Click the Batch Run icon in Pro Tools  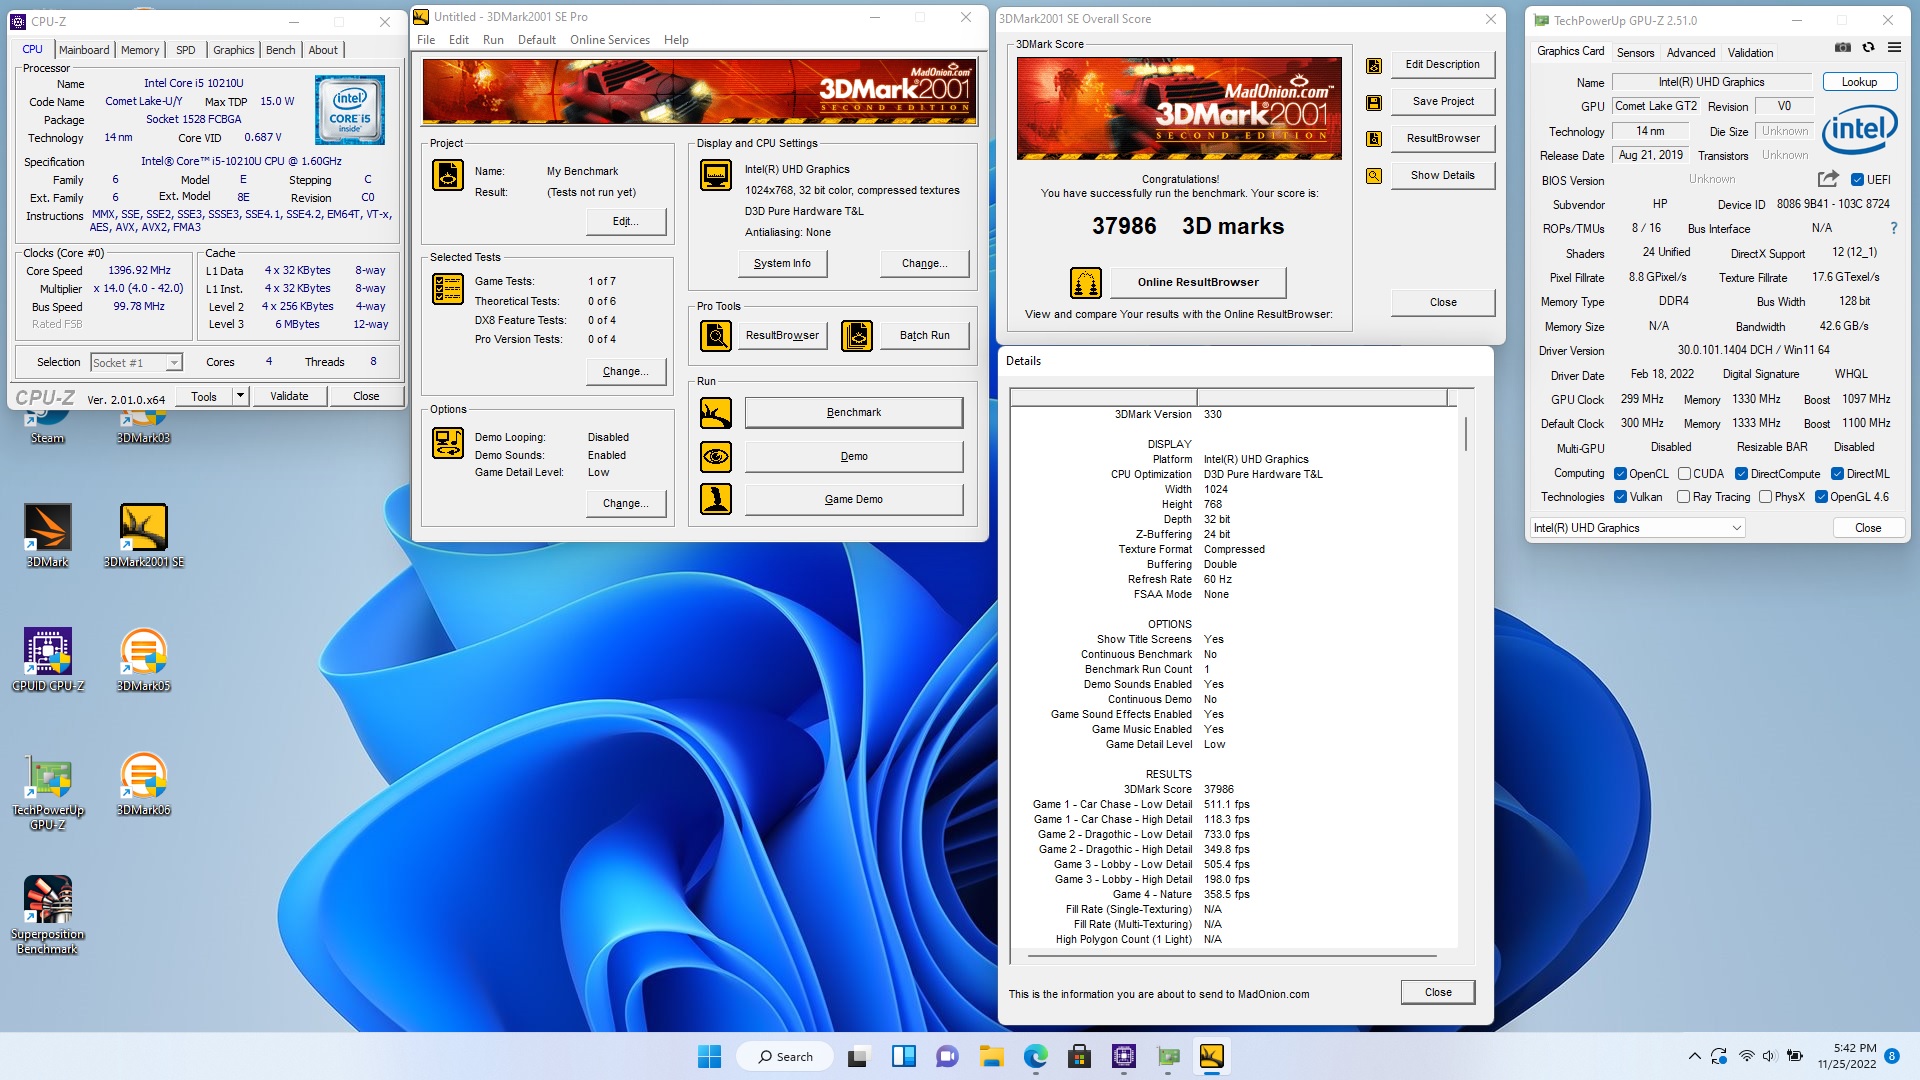point(857,336)
